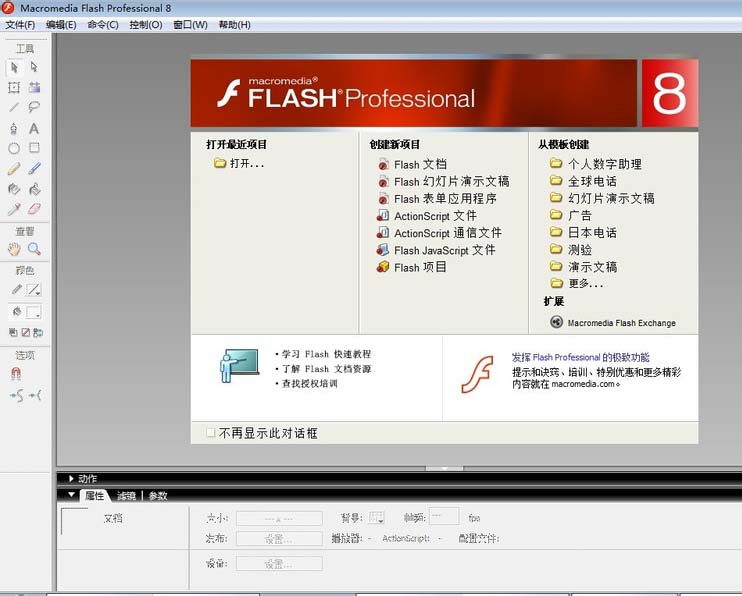Viewport: 742px width, 596px height.
Task: Select the Line tool
Action: tap(14, 107)
